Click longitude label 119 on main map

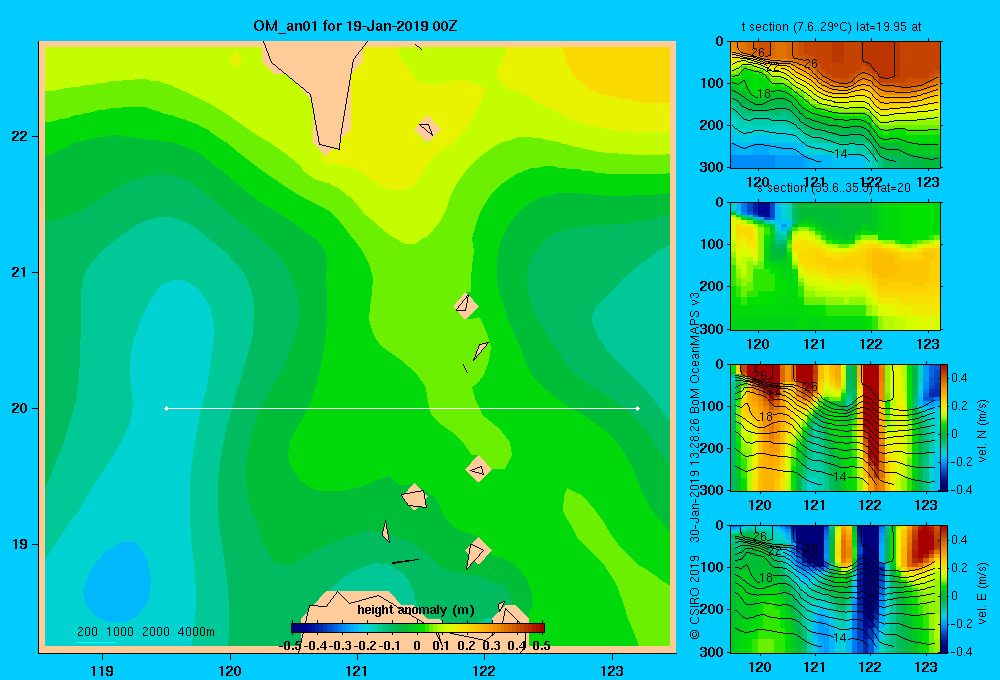click(x=102, y=670)
